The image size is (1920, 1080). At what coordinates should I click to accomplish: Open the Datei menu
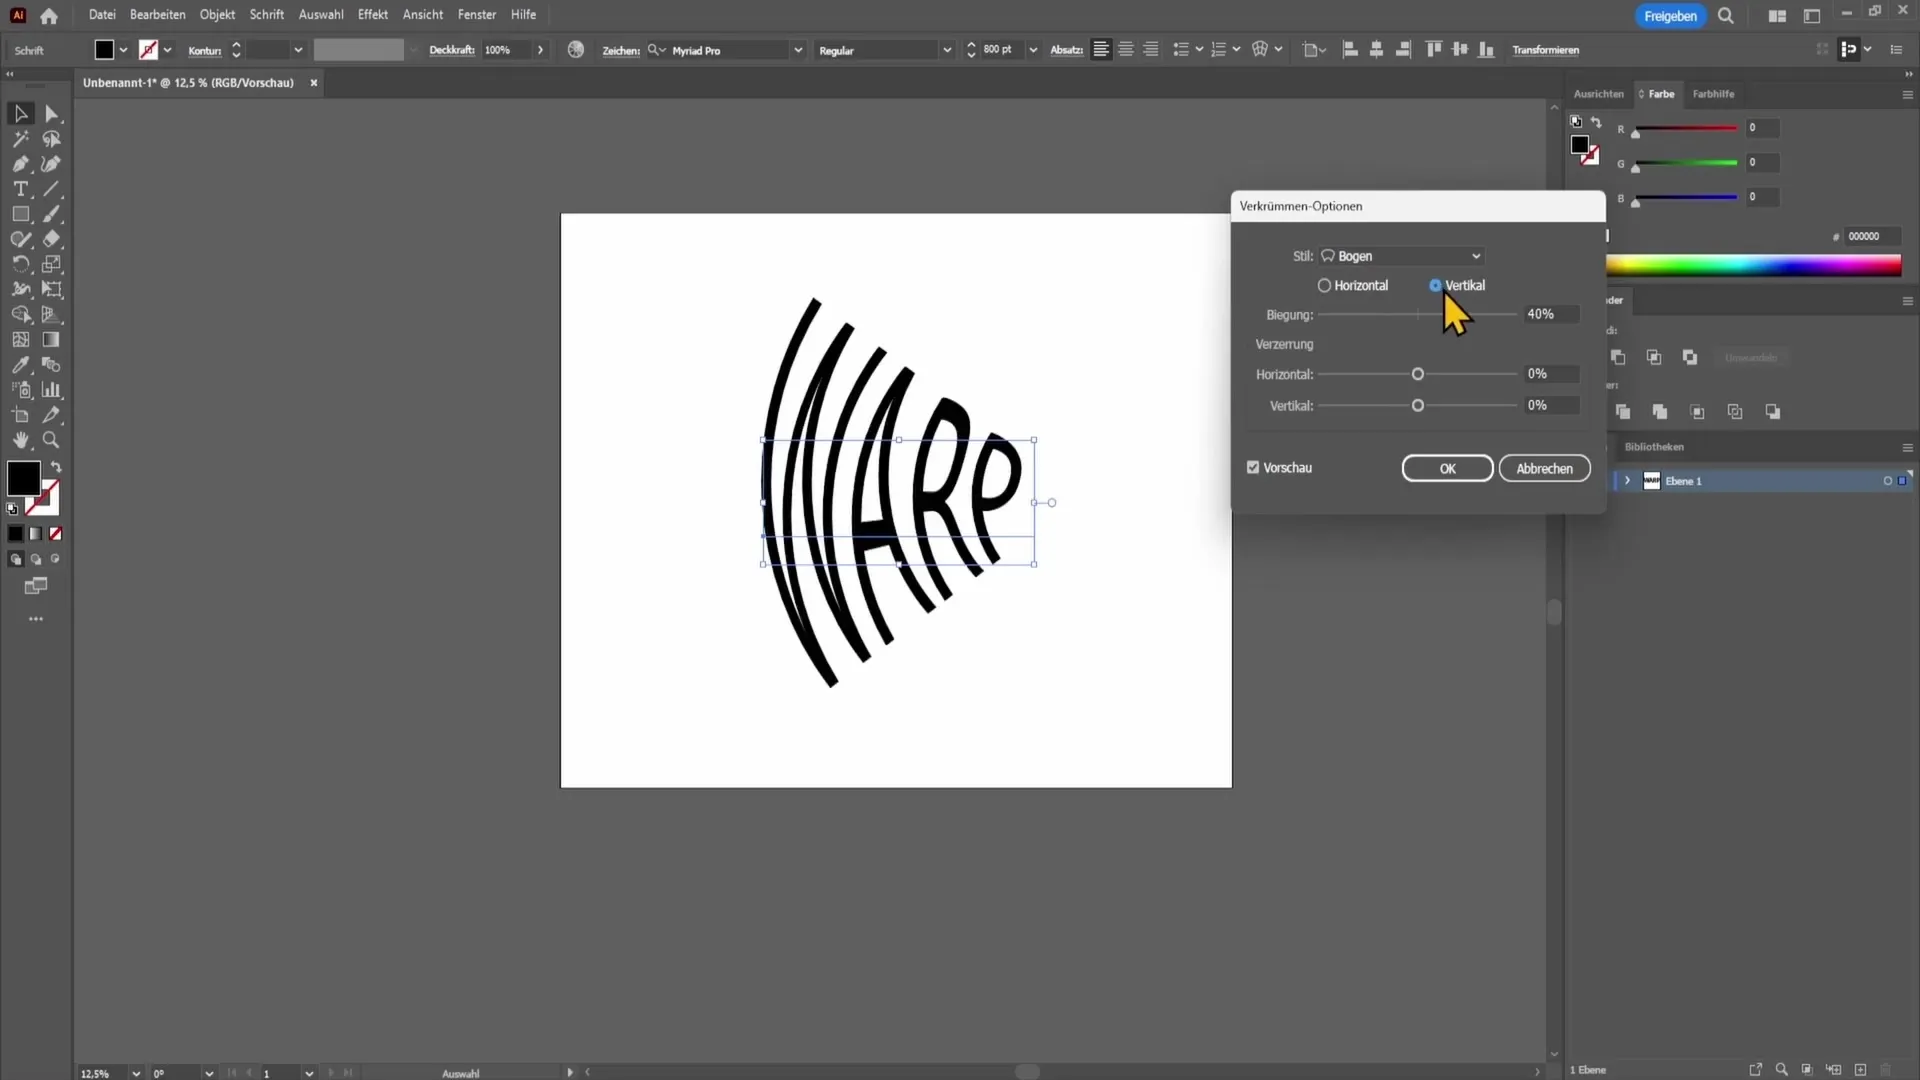[x=102, y=15]
